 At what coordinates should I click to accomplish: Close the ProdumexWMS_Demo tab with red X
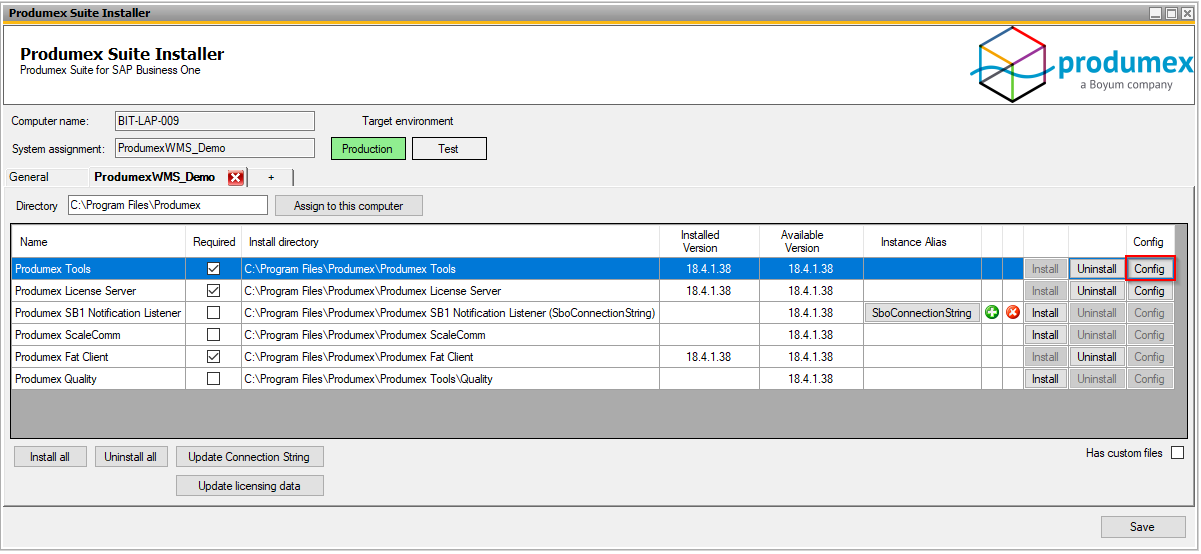[x=236, y=178]
